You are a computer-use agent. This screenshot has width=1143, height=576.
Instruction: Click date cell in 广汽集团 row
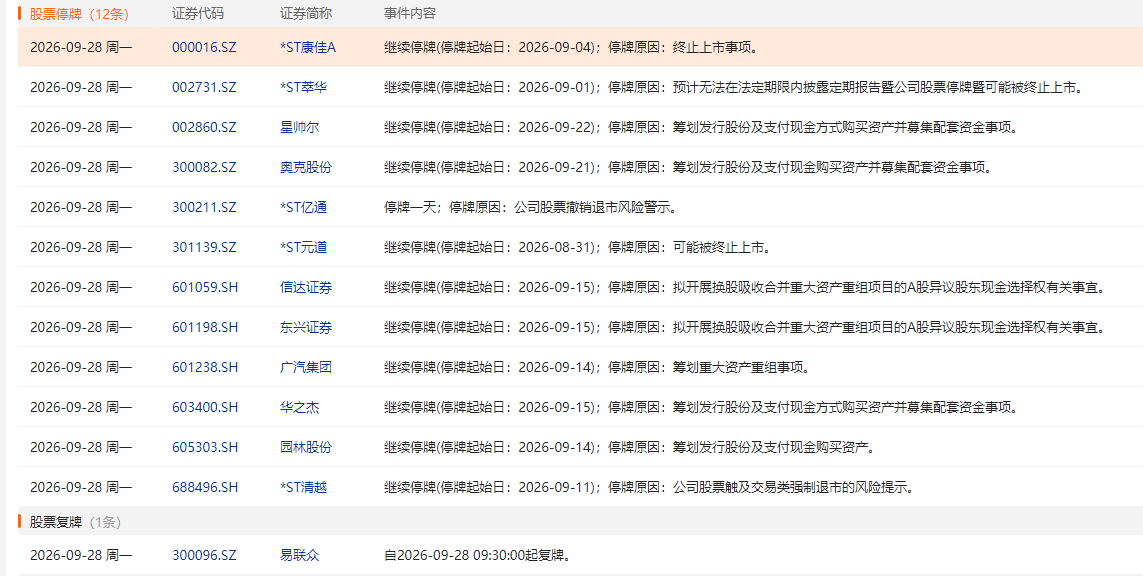tap(81, 367)
